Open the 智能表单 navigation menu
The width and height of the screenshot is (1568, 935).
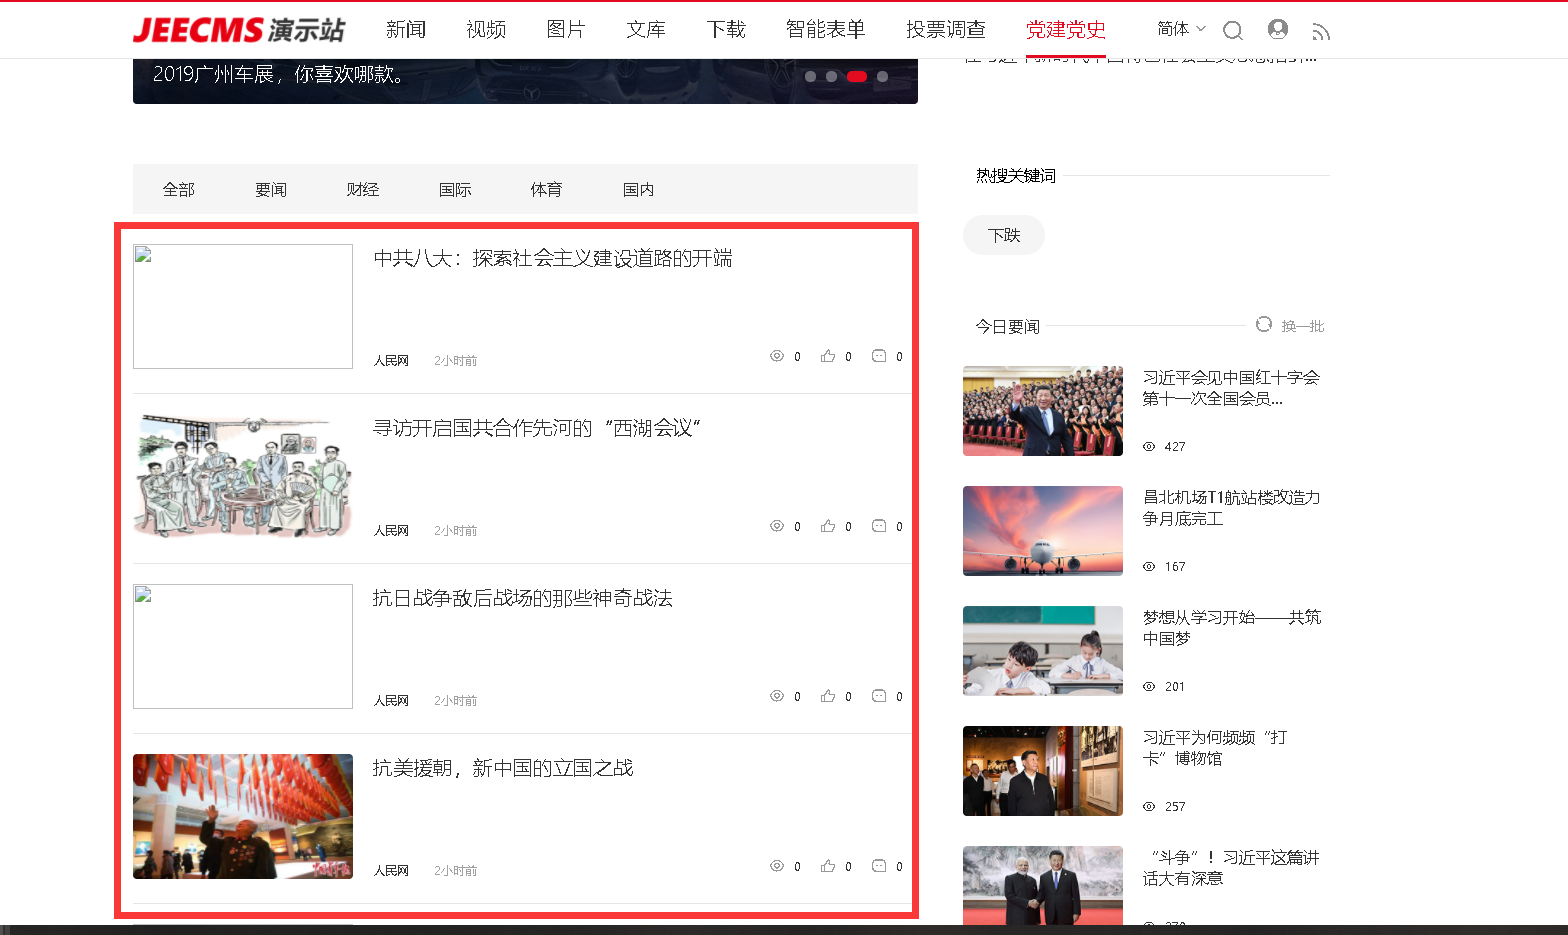[825, 30]
